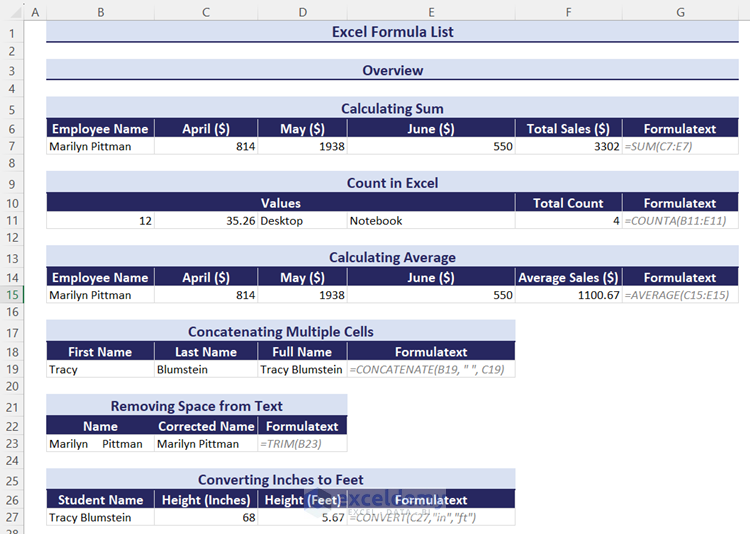The height and width of the screenshot is (534, 750).
Task: Select formula text =COUNTA(B11:E11)
Action: coord(680,221)
